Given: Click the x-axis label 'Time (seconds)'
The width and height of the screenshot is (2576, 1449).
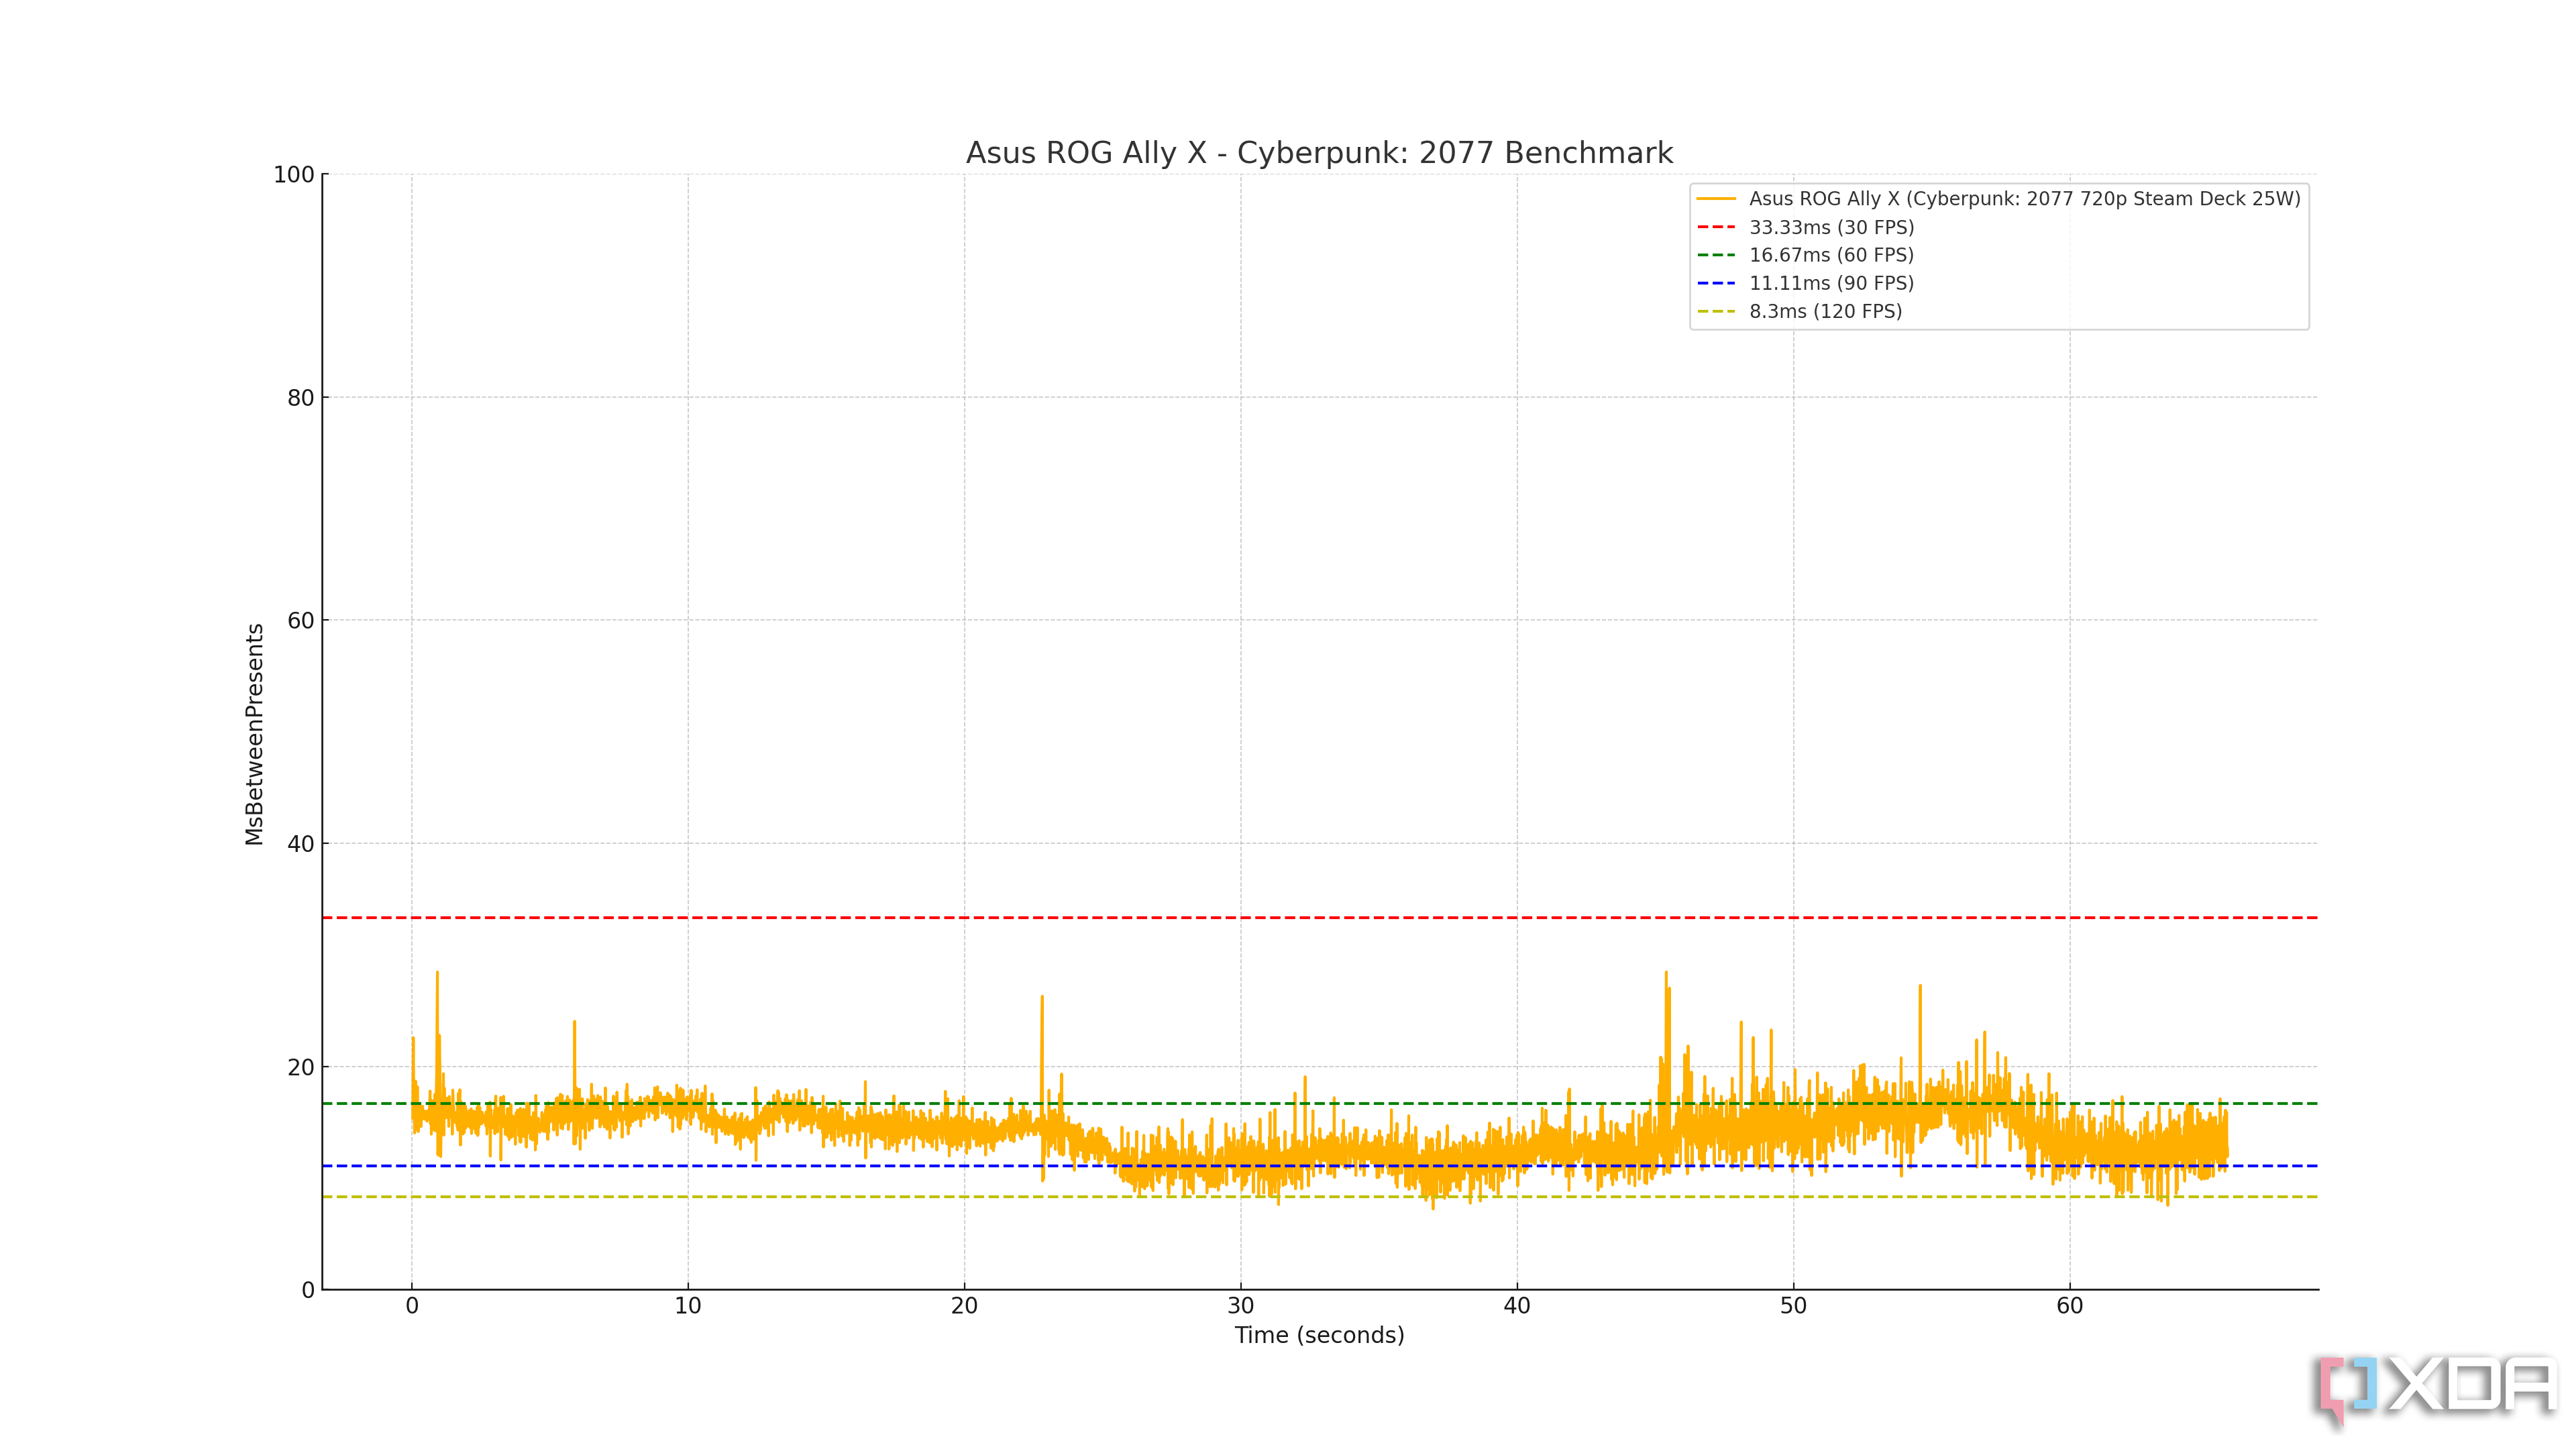Looking at the screenshot, I should click(x=1319, y=1335).
